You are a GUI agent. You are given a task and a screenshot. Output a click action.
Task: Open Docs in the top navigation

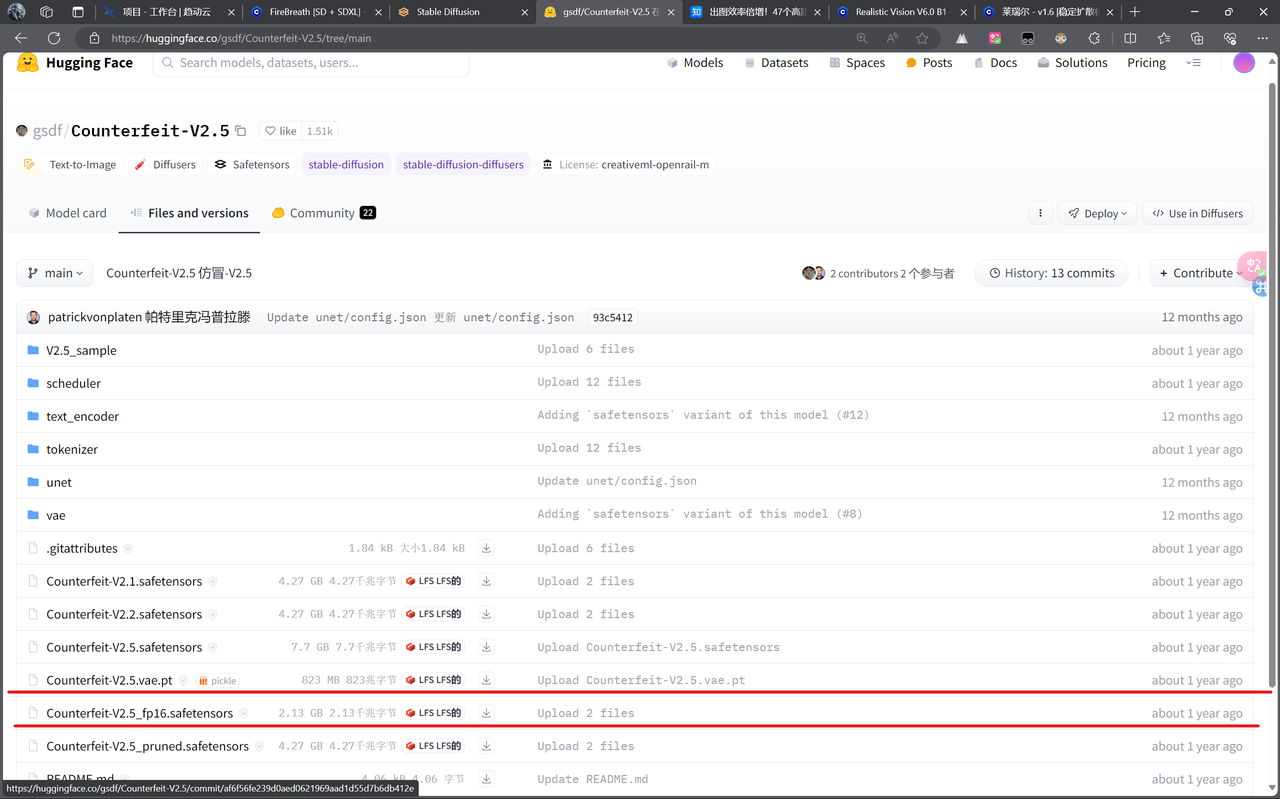pyautogui.click(x=995, y=62)
